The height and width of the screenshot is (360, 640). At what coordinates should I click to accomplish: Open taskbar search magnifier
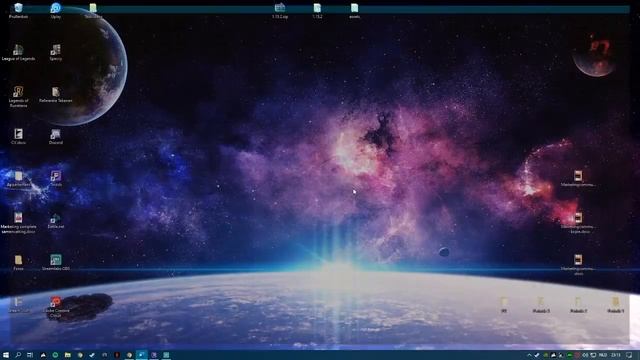(x=18, y=355)
